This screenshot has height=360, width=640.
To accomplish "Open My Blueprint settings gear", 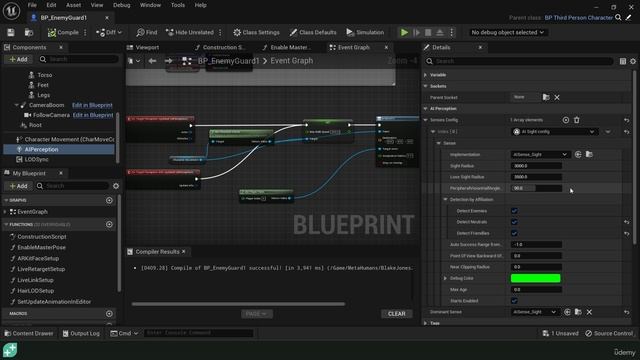I will (x=116, y=186).
